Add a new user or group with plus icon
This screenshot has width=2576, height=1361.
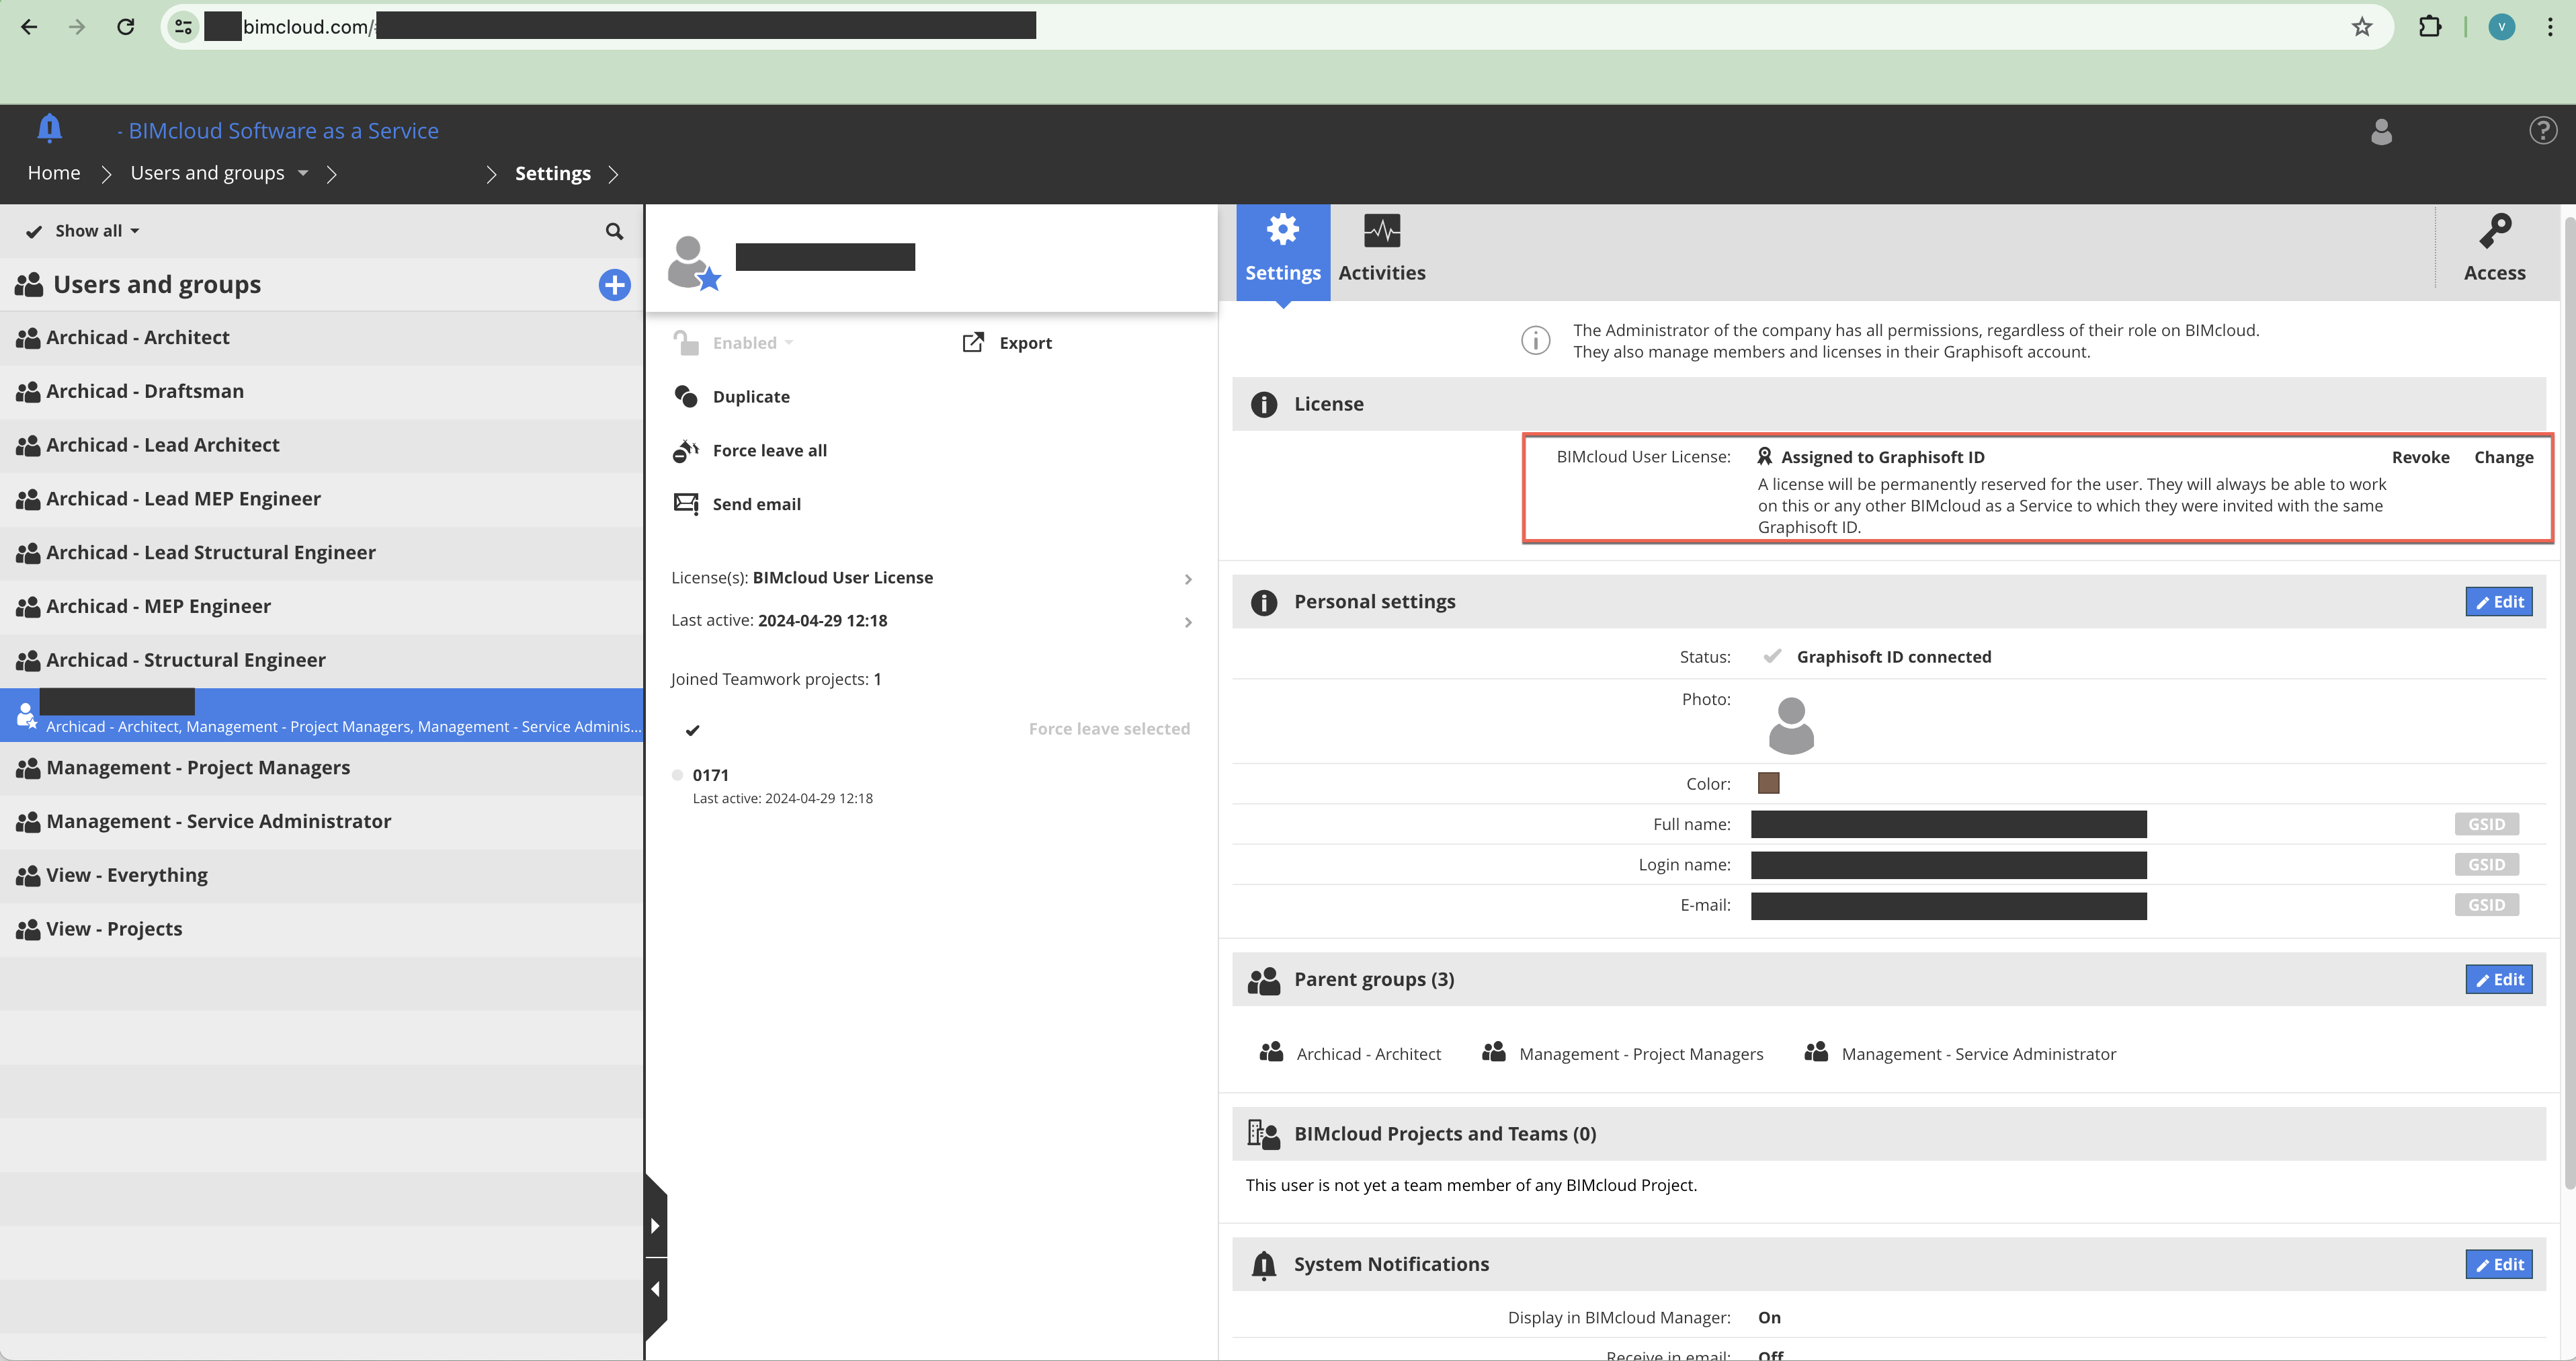click(614, 285)
